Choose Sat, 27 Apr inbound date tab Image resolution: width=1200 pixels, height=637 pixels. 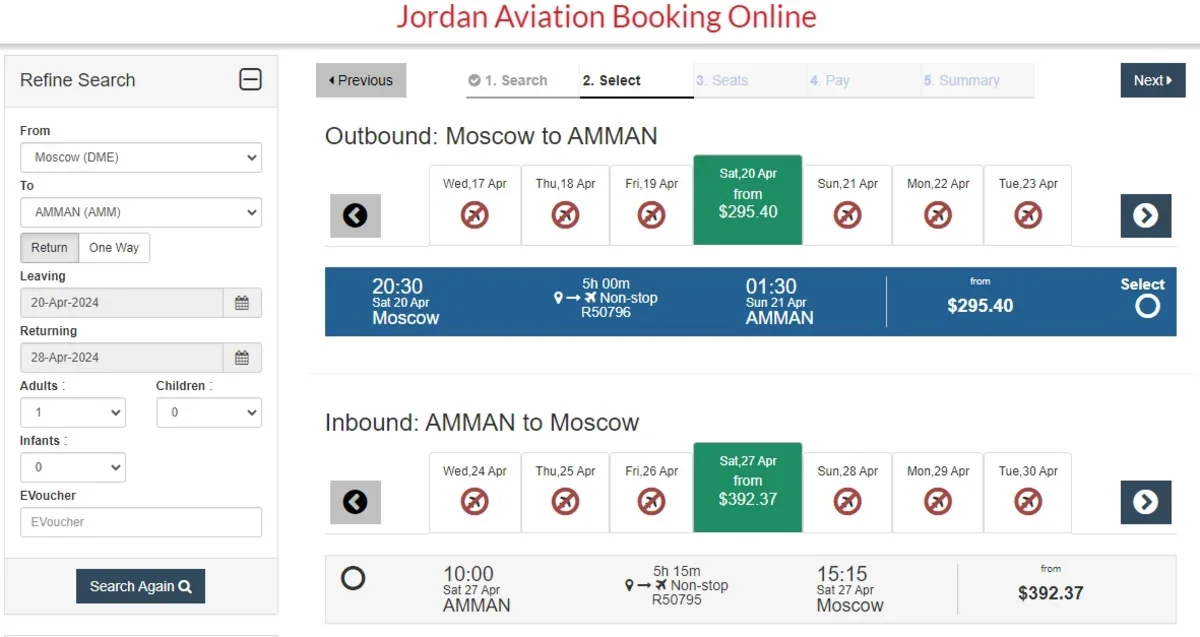tap(748, 488)
